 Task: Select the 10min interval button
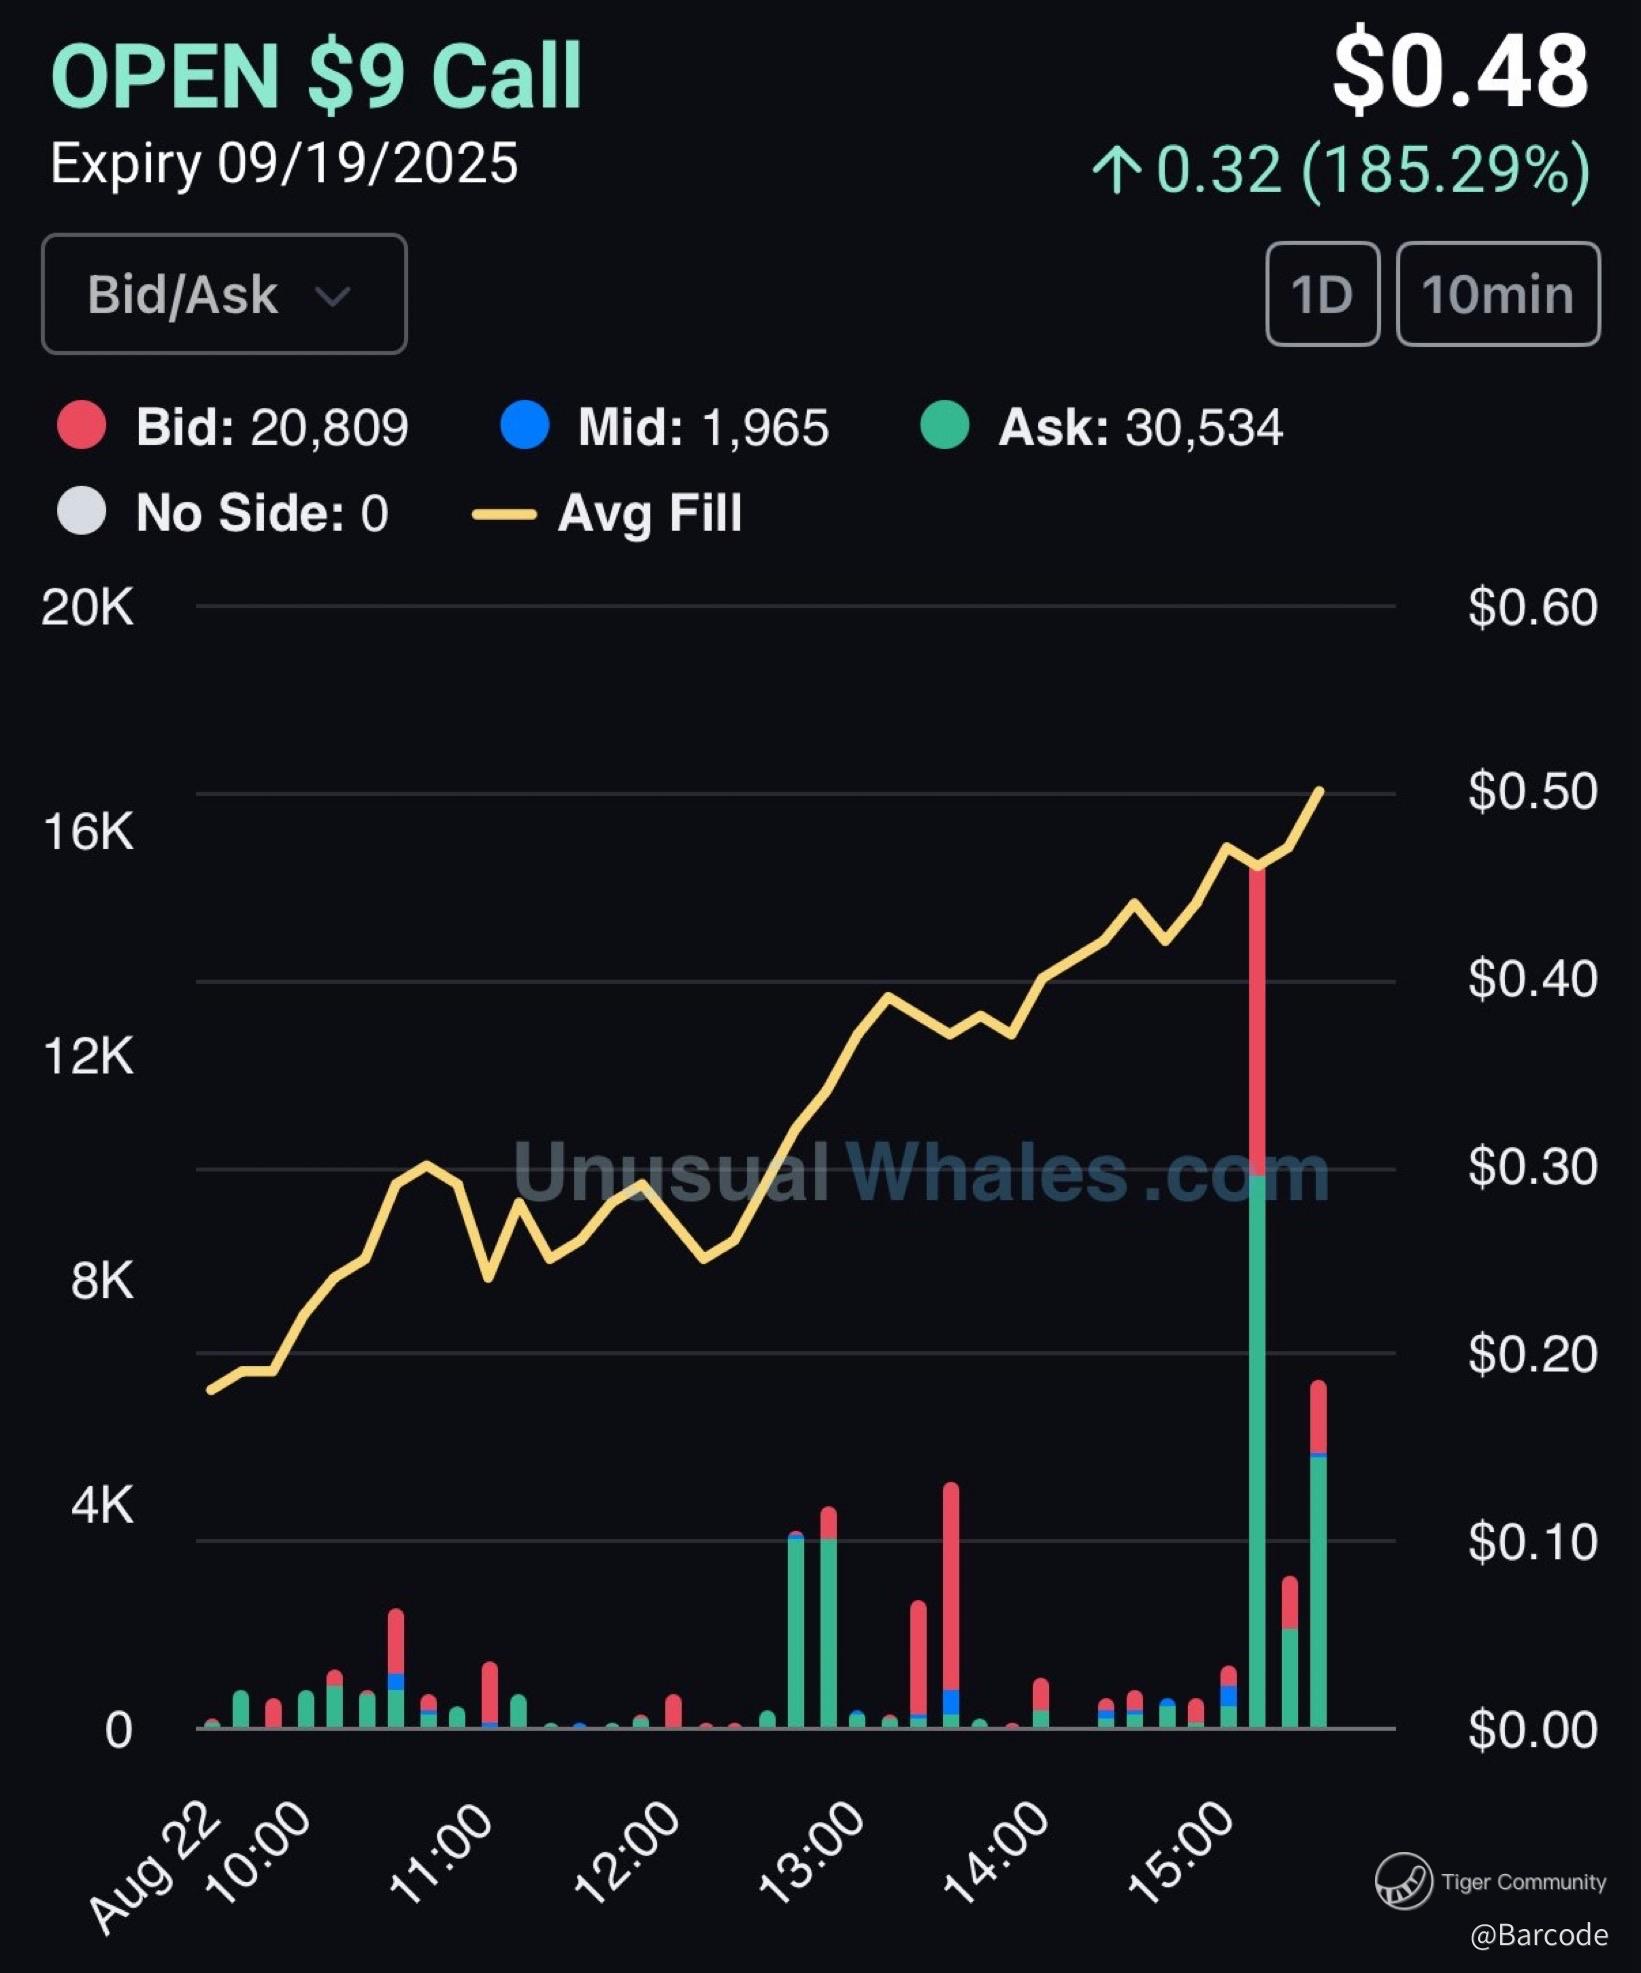point(1497,294)
